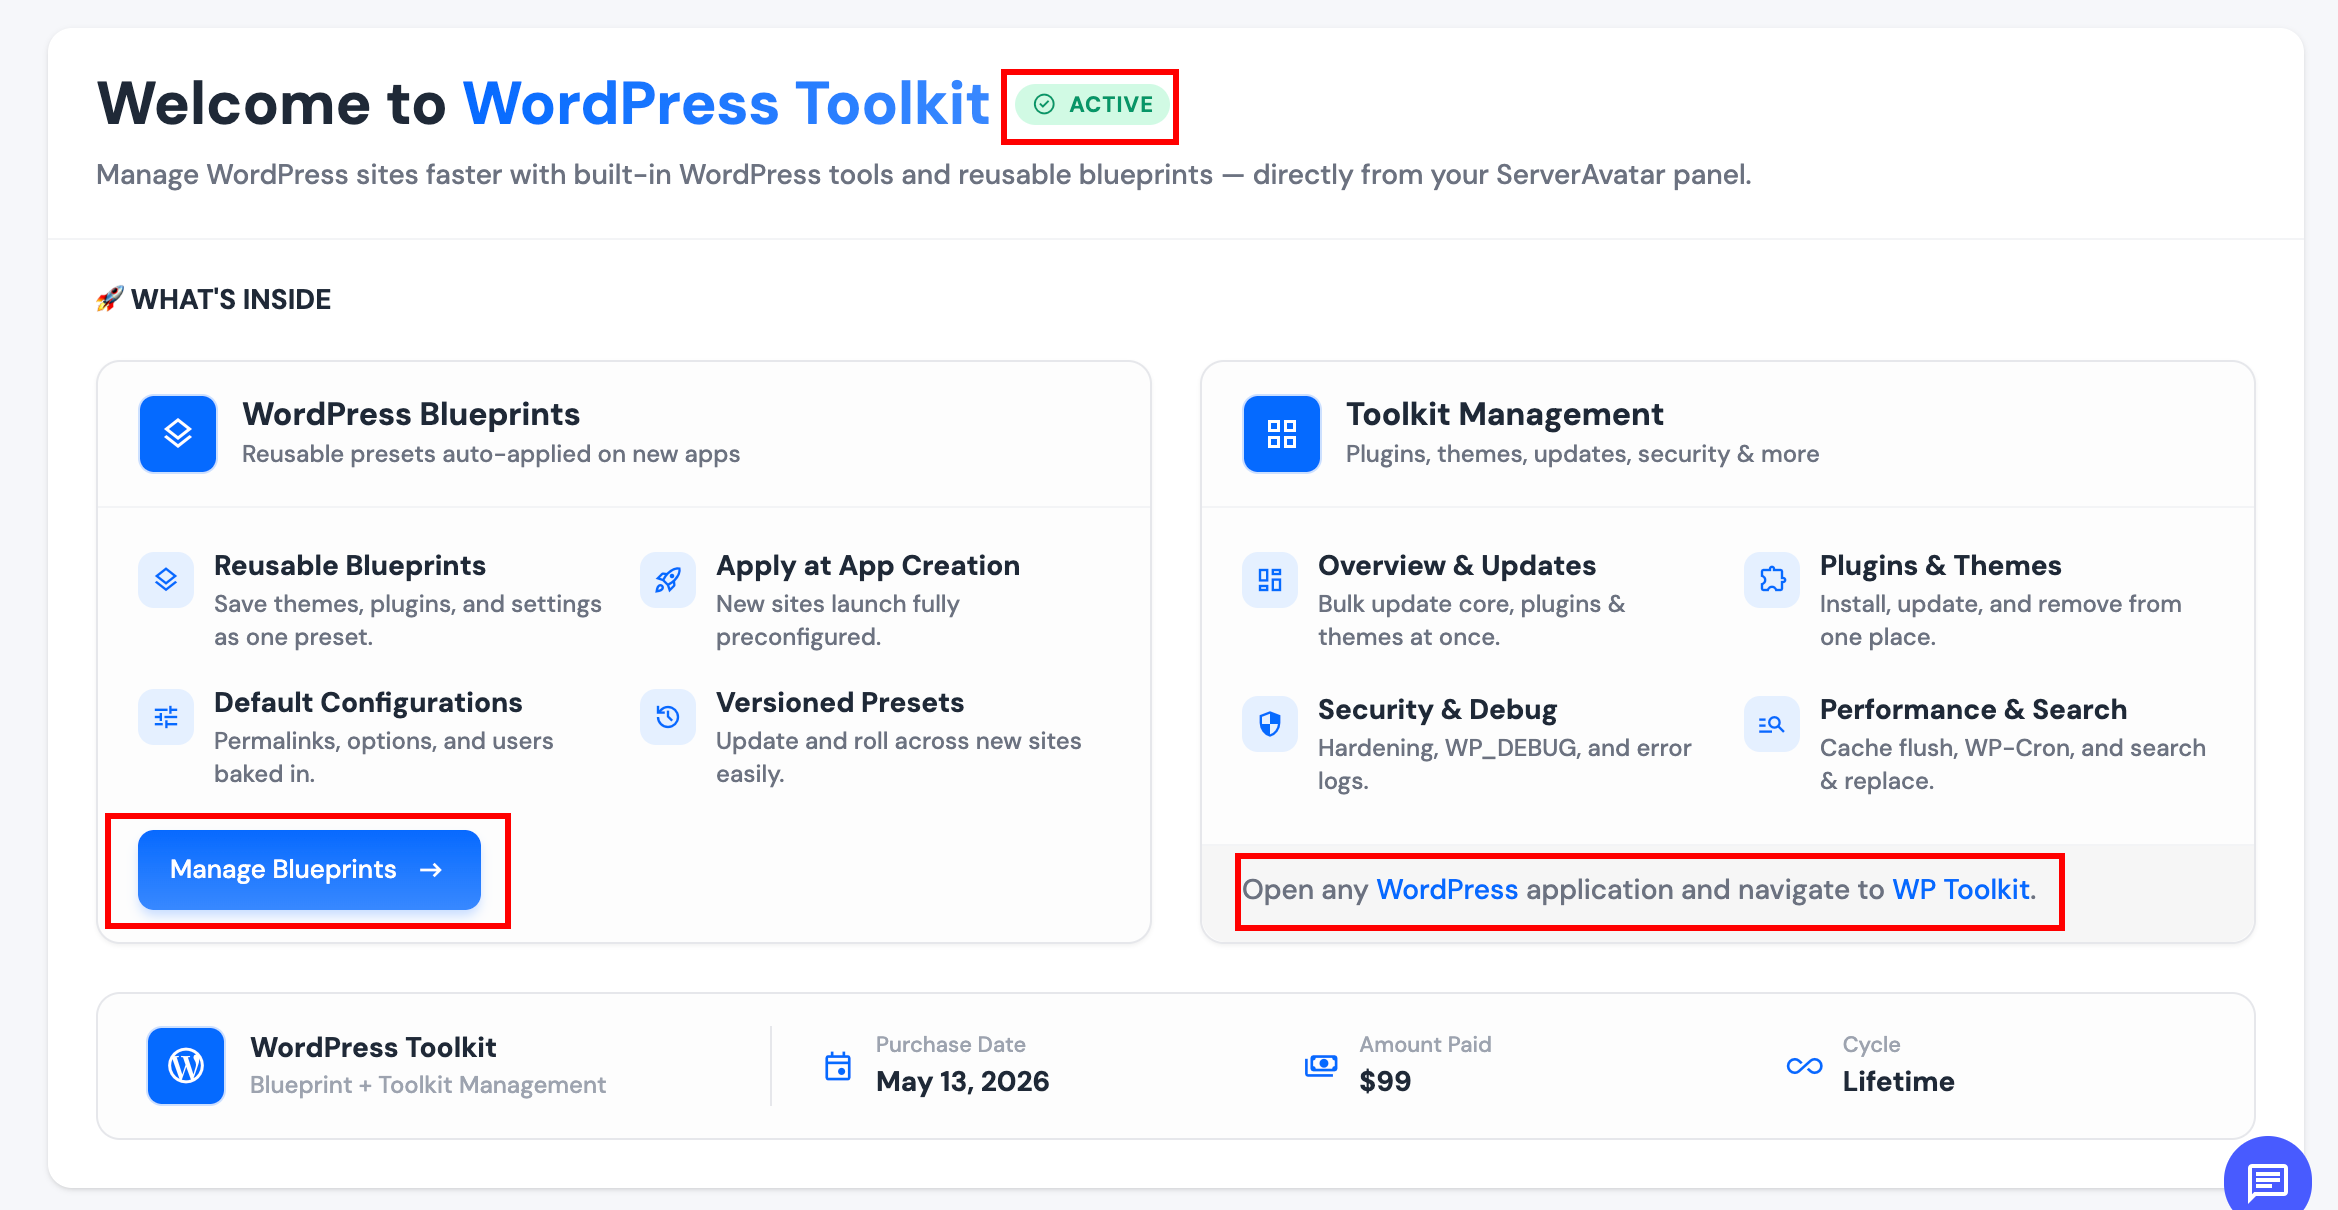
Task: Click the Manage Blueprints button
Action: pyautogui.click(x=309, y=870)
